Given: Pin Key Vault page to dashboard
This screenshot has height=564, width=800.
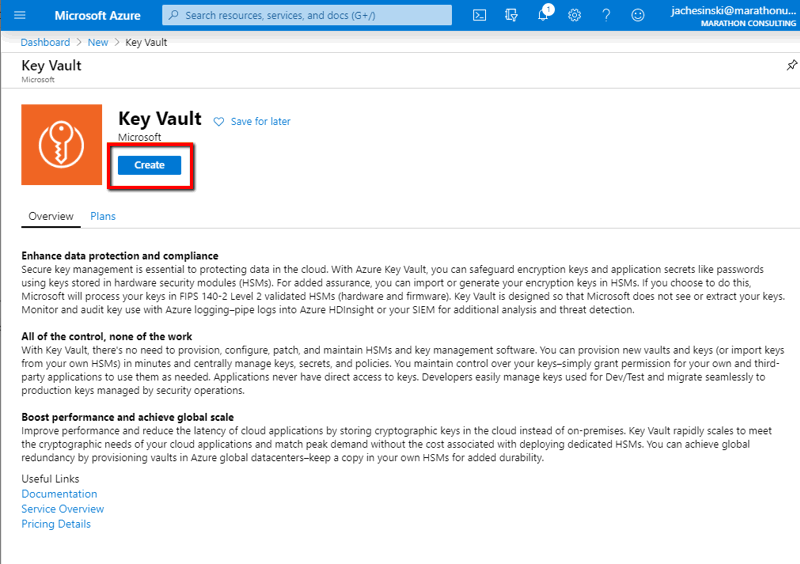Looking at the screenshot, I should click(x=791, y=65).
